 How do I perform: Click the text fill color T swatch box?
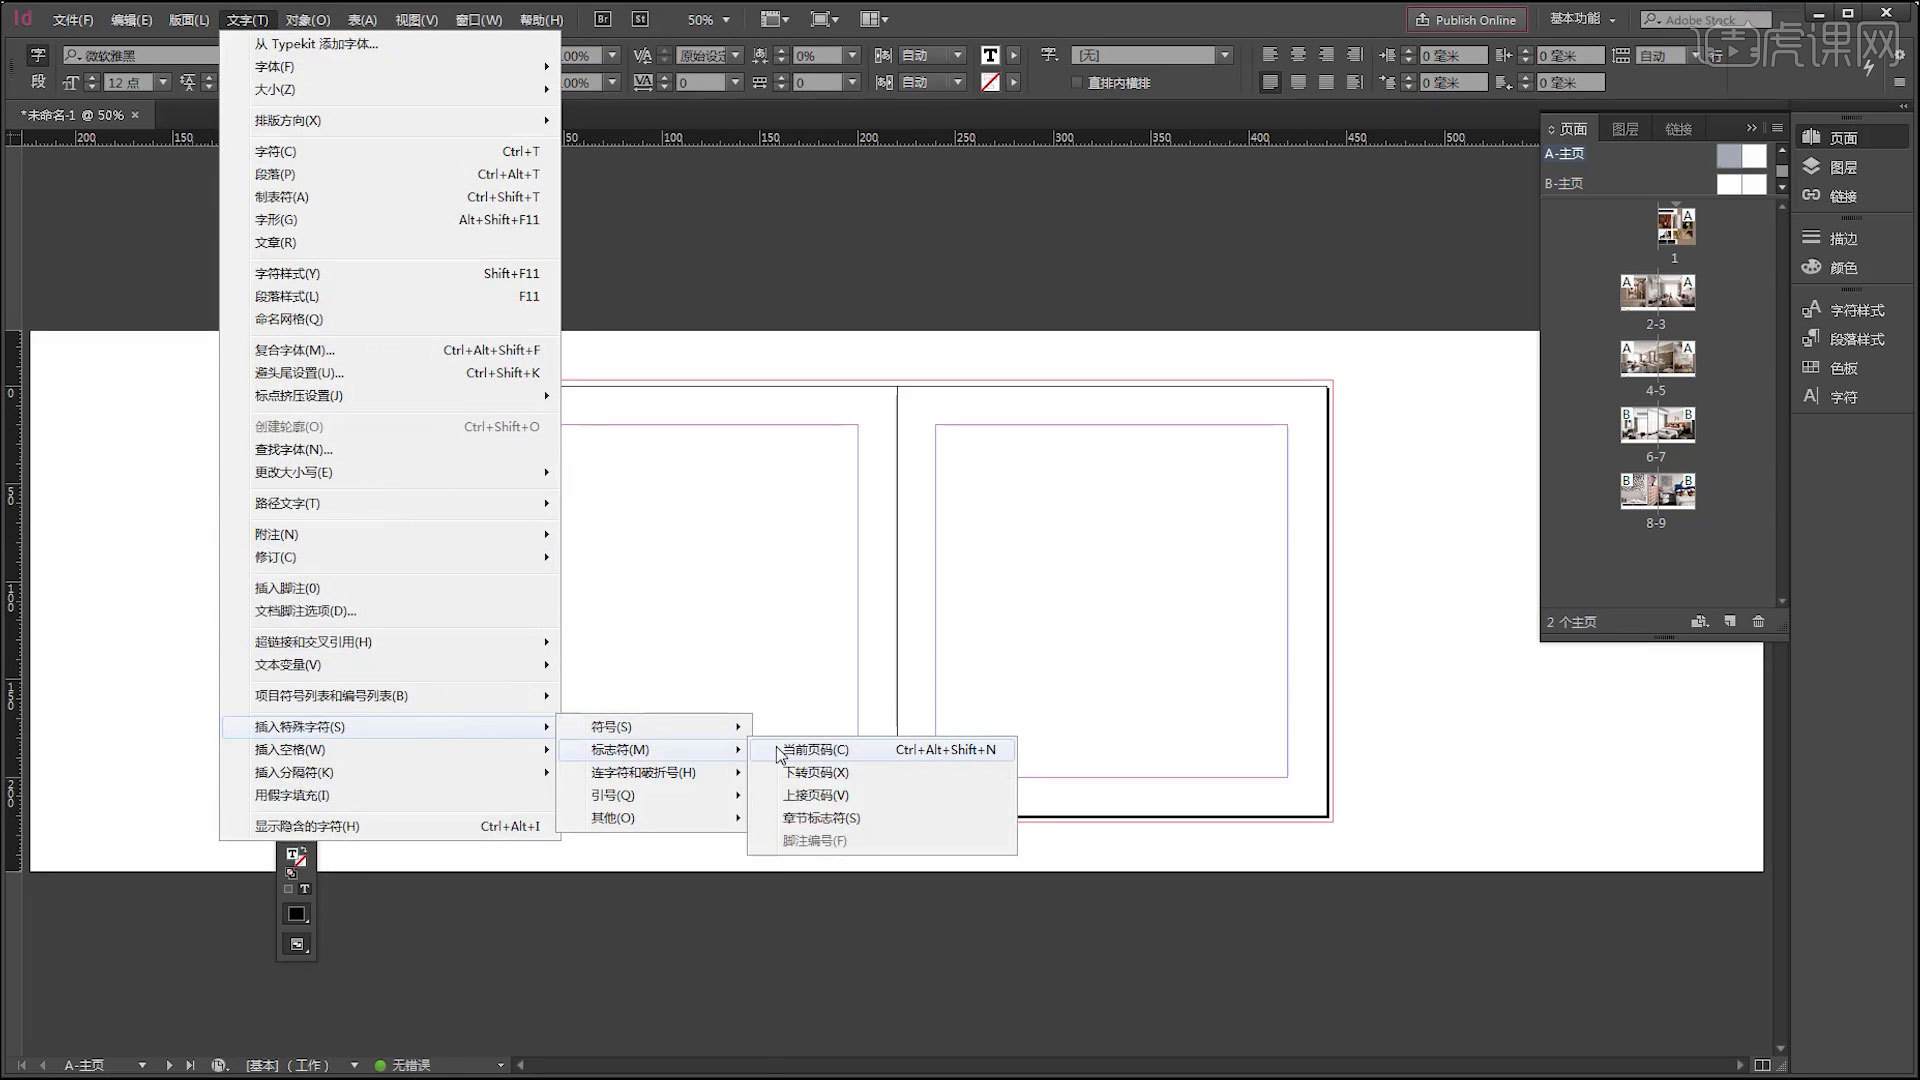click(x=990, y=56)
